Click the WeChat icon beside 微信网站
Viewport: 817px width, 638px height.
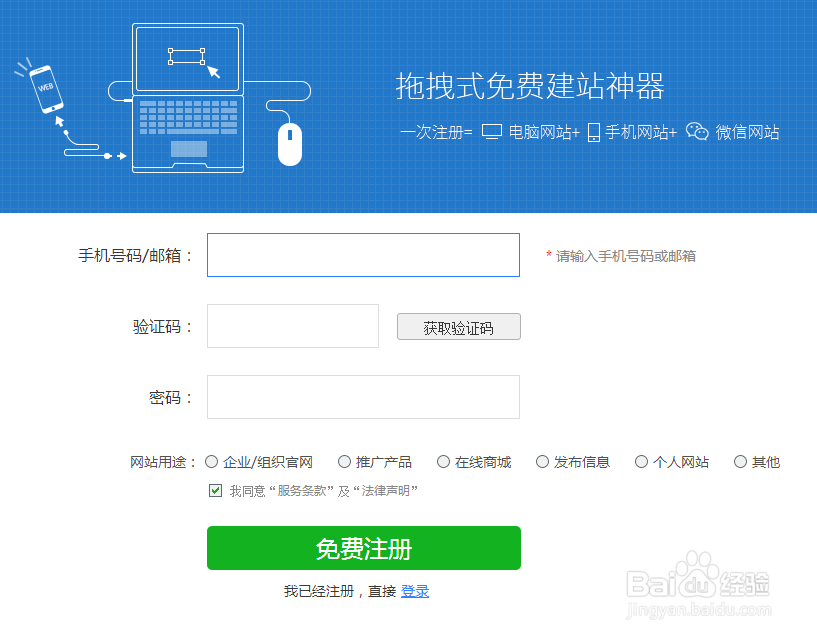click(697, 131)
